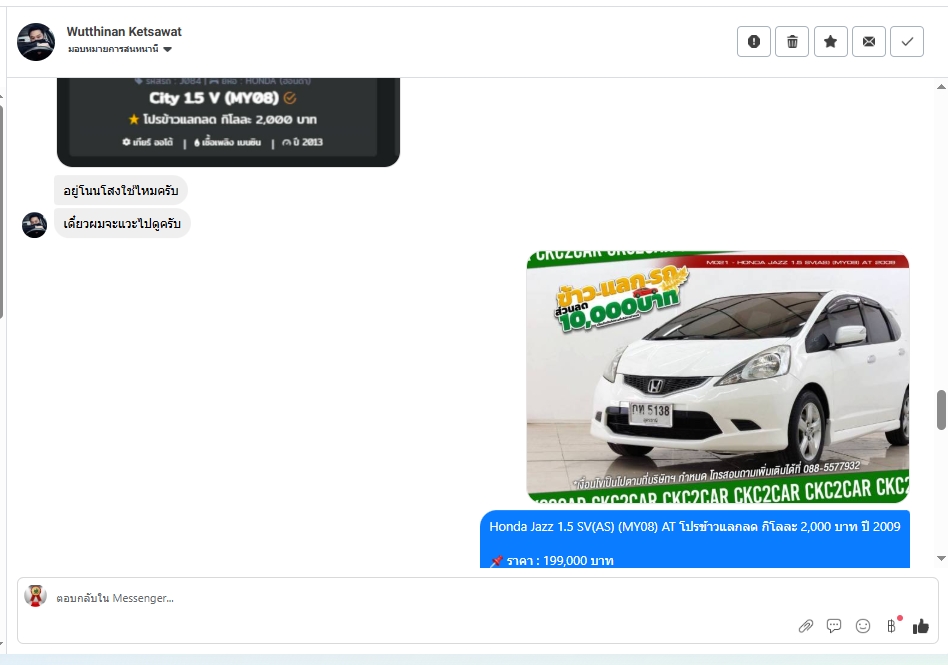The image size is (948, 665).
Task: Click the chat scrollbar thumb
Action: (x=941, y=410)
